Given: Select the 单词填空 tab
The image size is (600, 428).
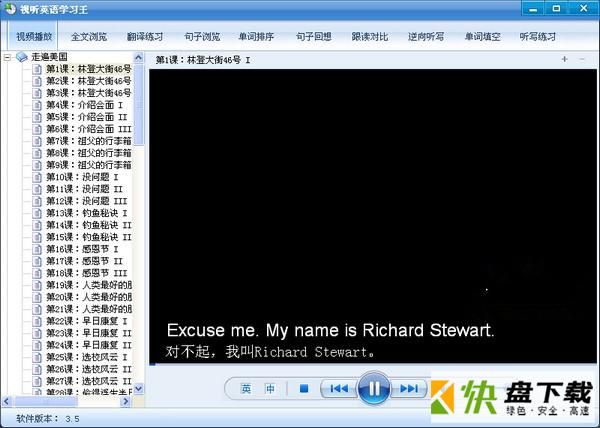Looking at the screenshot, I should click(483, 37).
